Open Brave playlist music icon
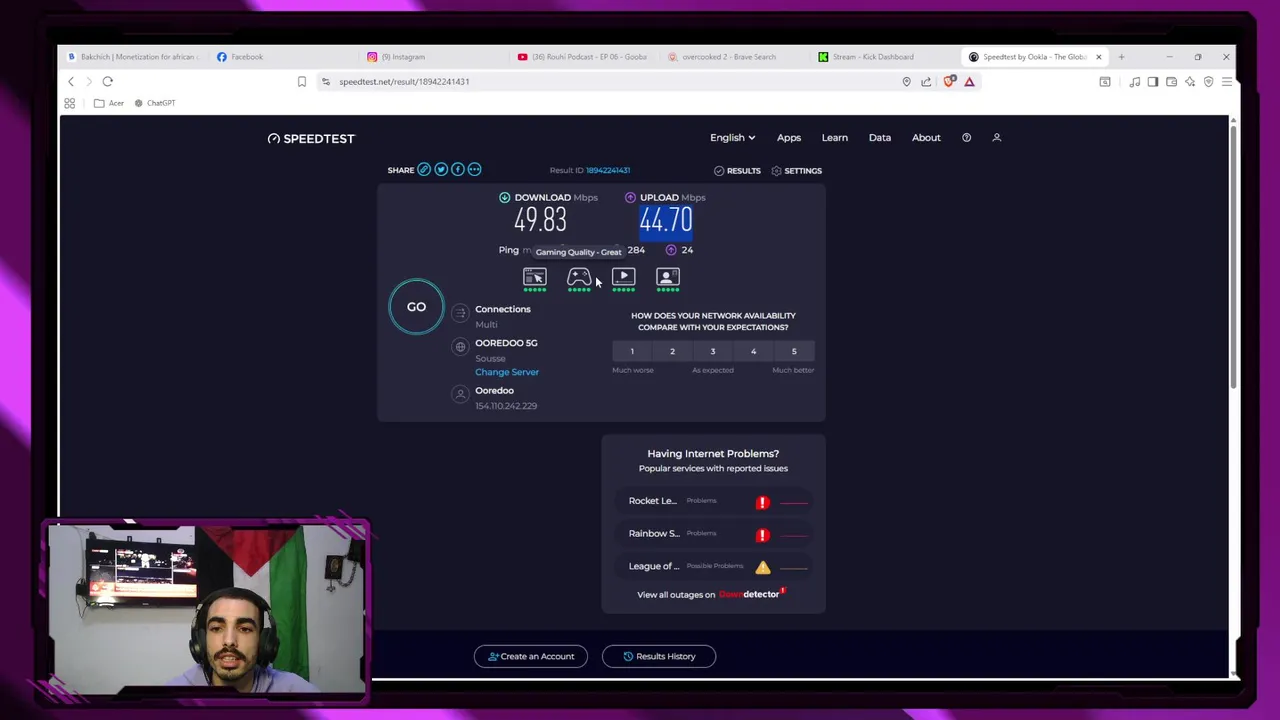 pos(1135,82)
